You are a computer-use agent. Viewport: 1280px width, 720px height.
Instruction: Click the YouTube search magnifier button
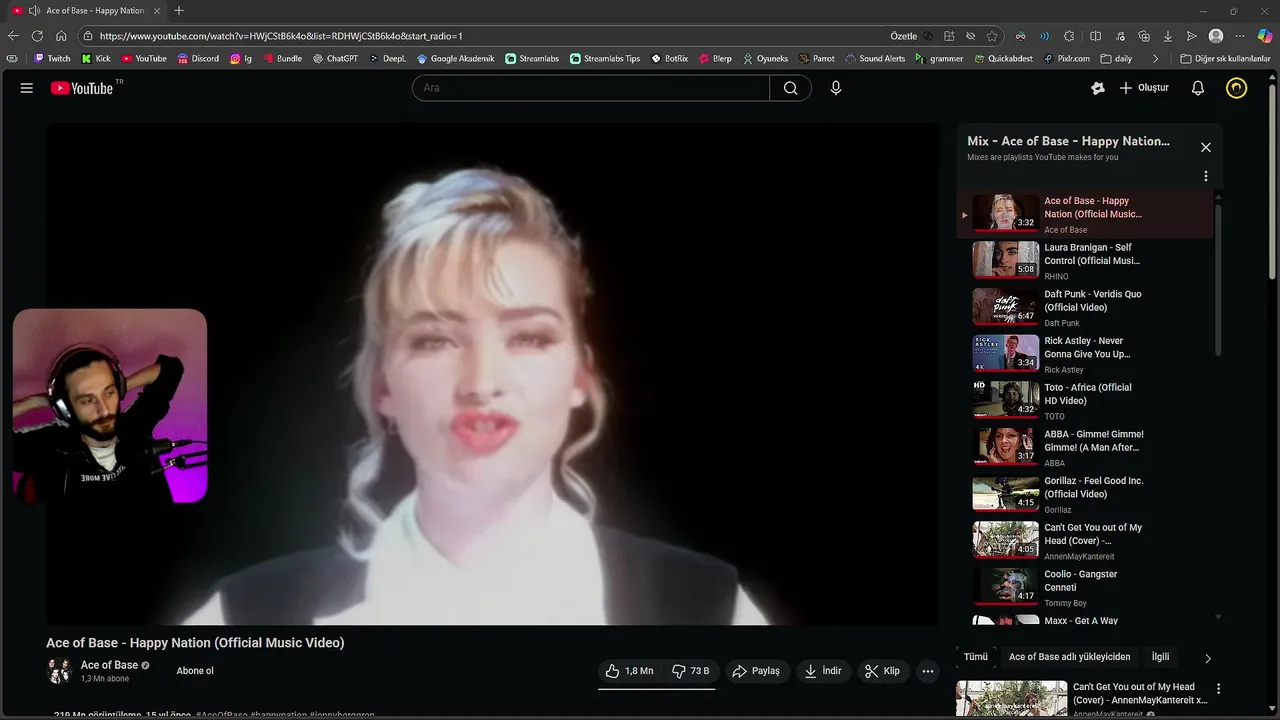[790, 88]
